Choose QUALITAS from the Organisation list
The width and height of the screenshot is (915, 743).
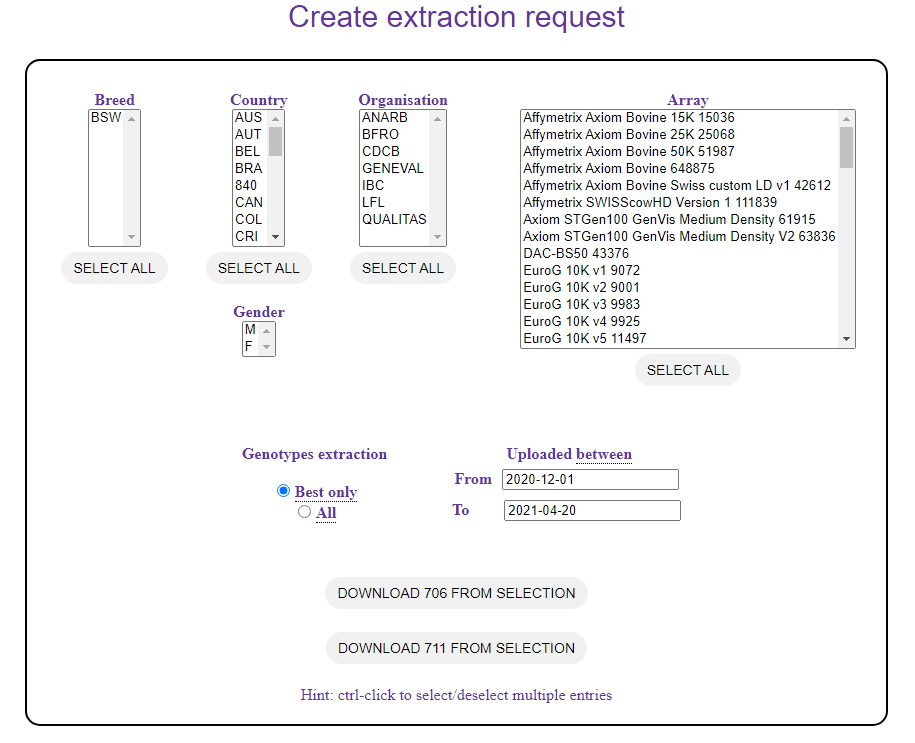[394, 220]
